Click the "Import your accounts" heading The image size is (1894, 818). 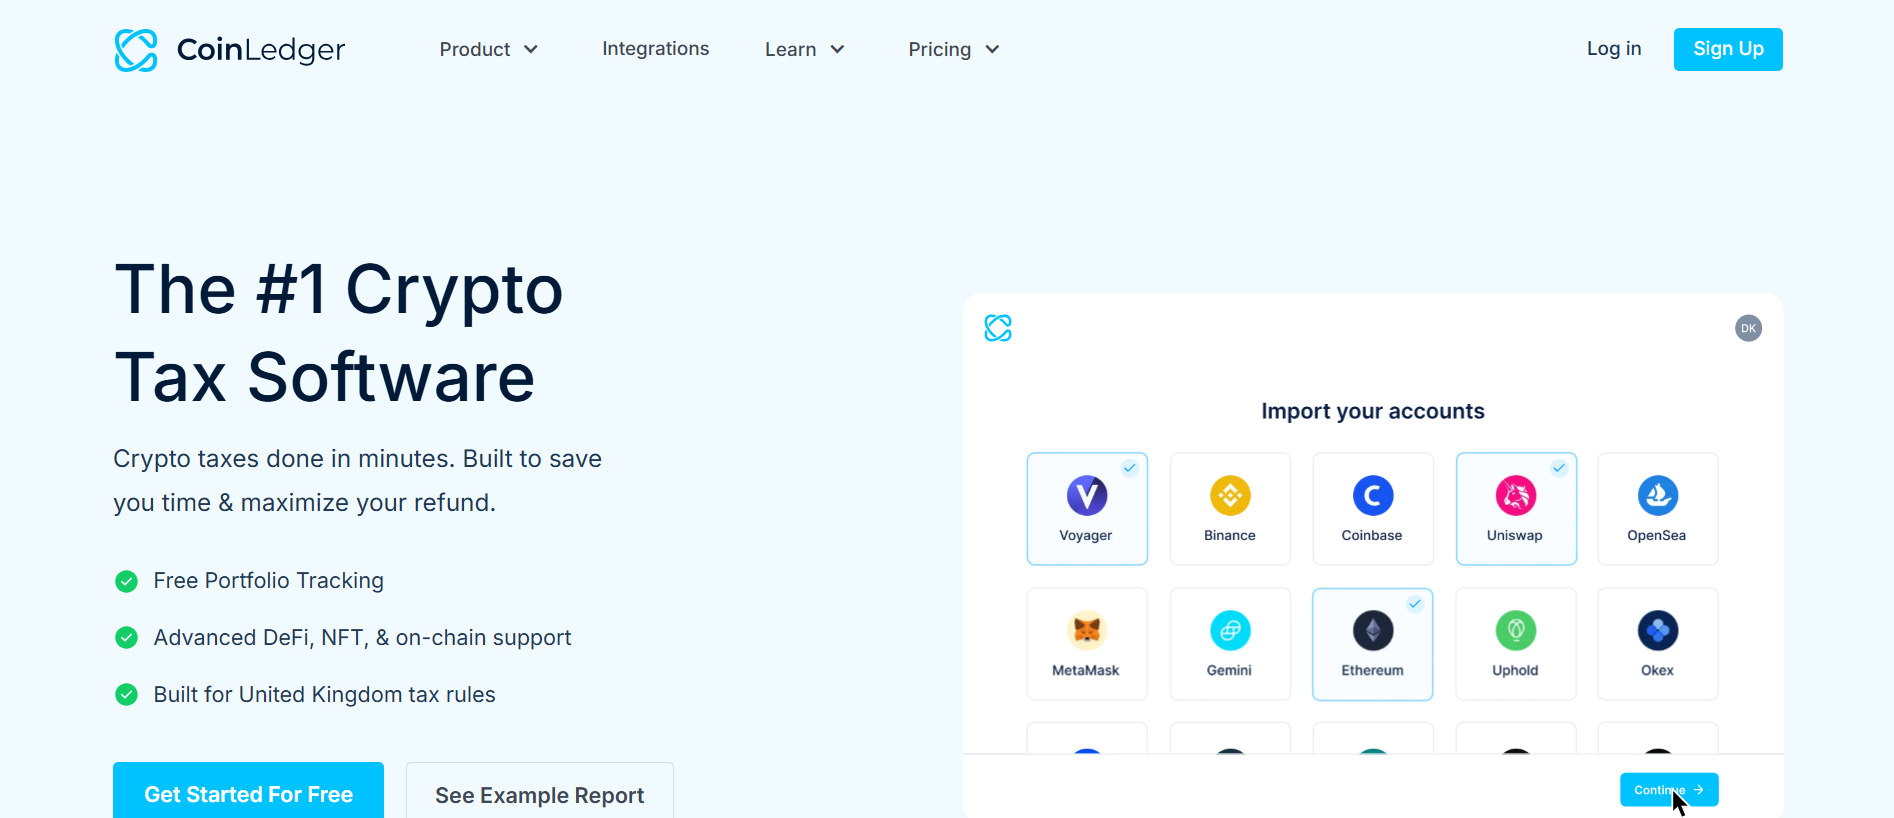coord(1373,411)
